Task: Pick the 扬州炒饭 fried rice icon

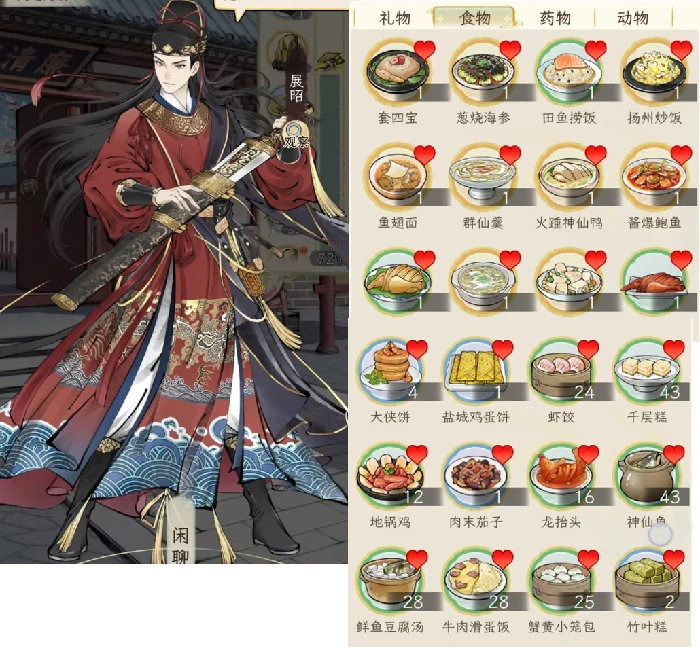Action: coord(655,71)
